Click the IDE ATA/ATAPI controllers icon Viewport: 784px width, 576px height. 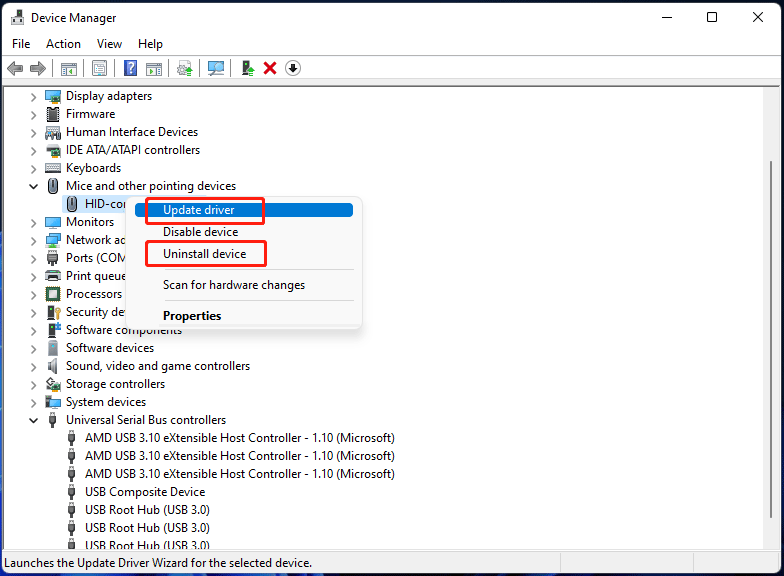coord(53,150)
